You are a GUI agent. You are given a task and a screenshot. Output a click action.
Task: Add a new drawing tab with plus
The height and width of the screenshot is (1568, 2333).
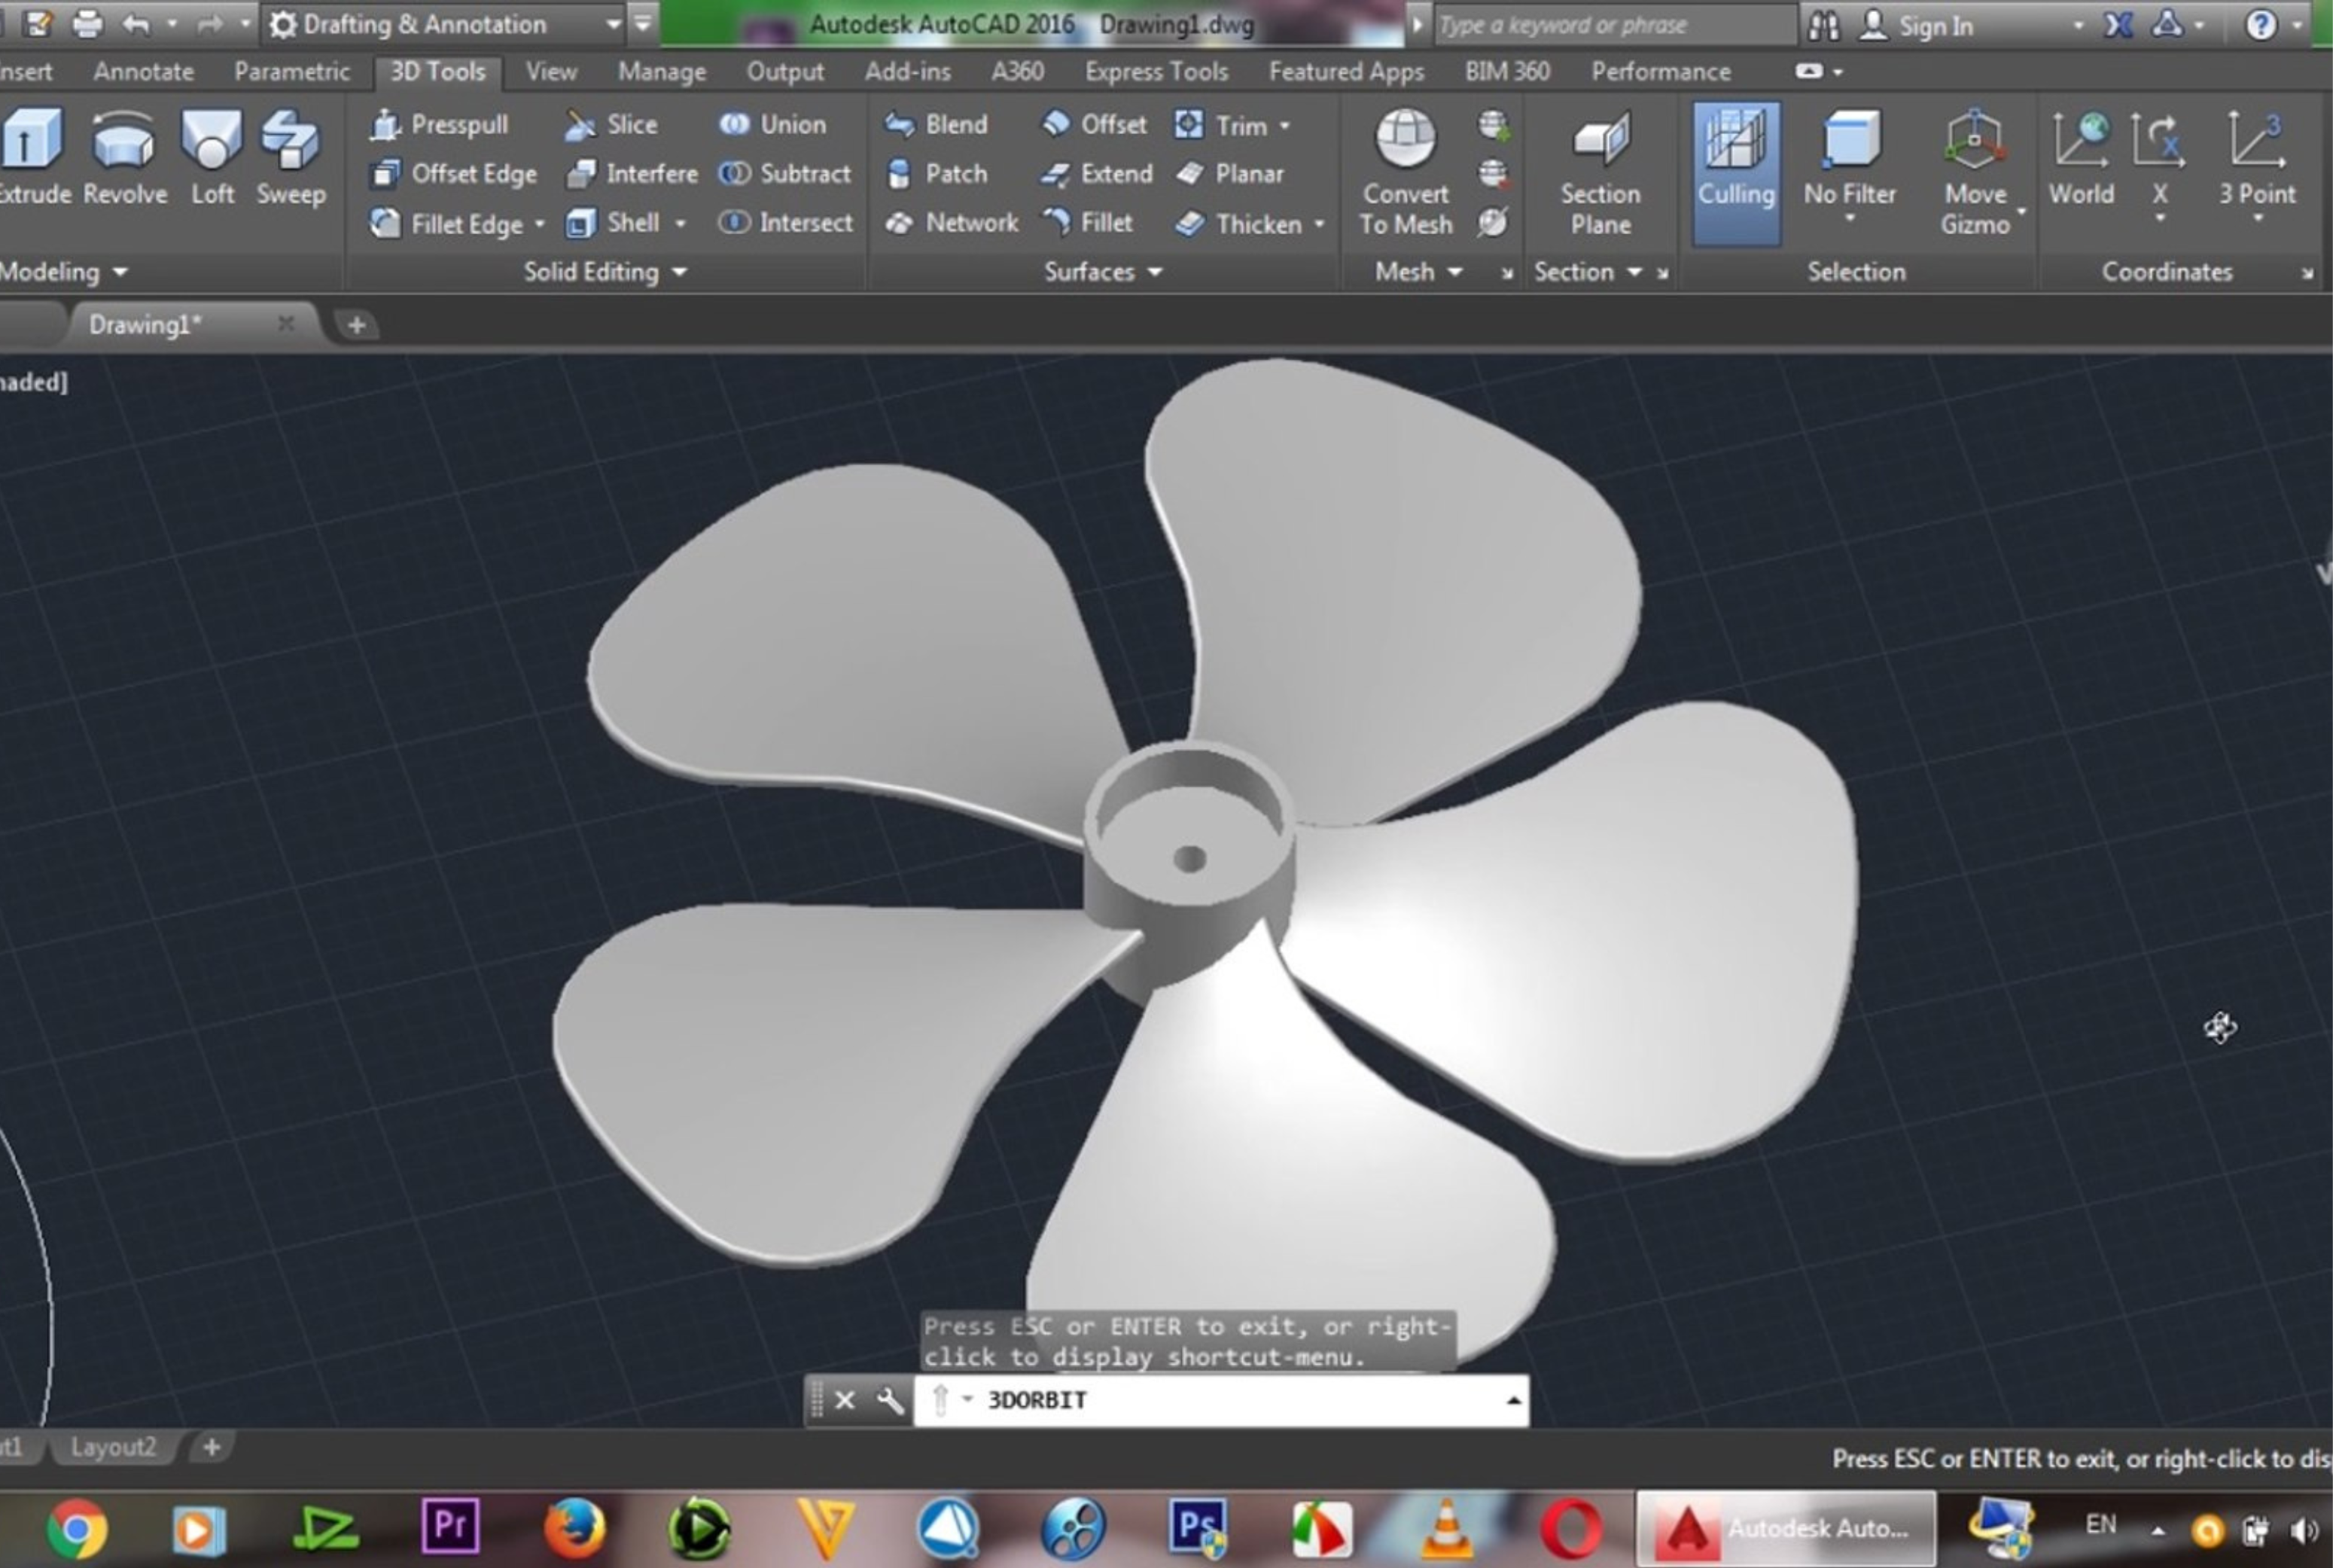[x=356, y=325]
